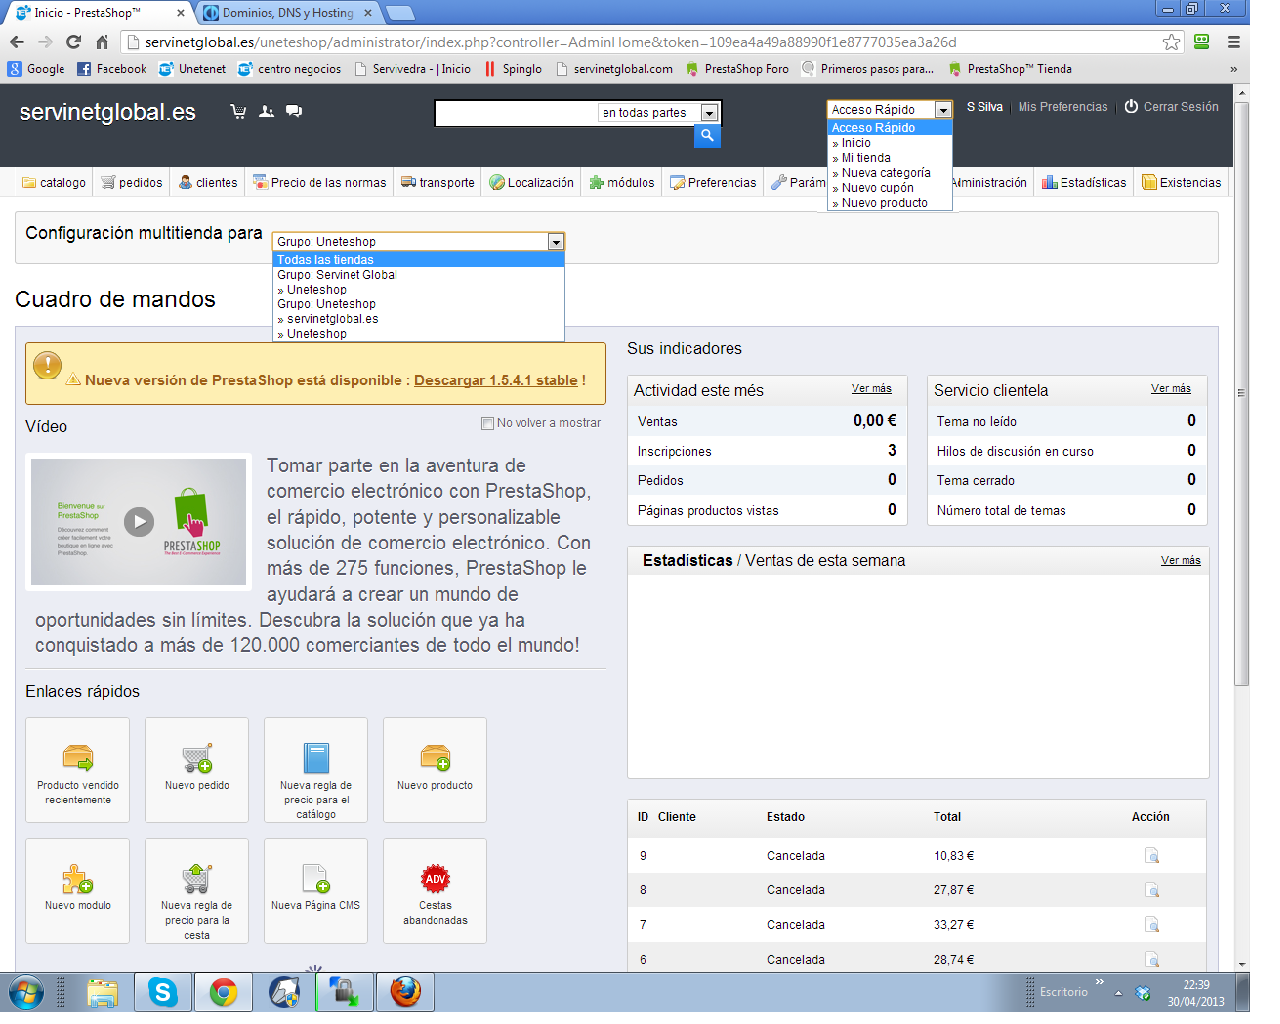1280x1024 pixels.
Task: Focus the back office search input field
Action: coord(517,113)
